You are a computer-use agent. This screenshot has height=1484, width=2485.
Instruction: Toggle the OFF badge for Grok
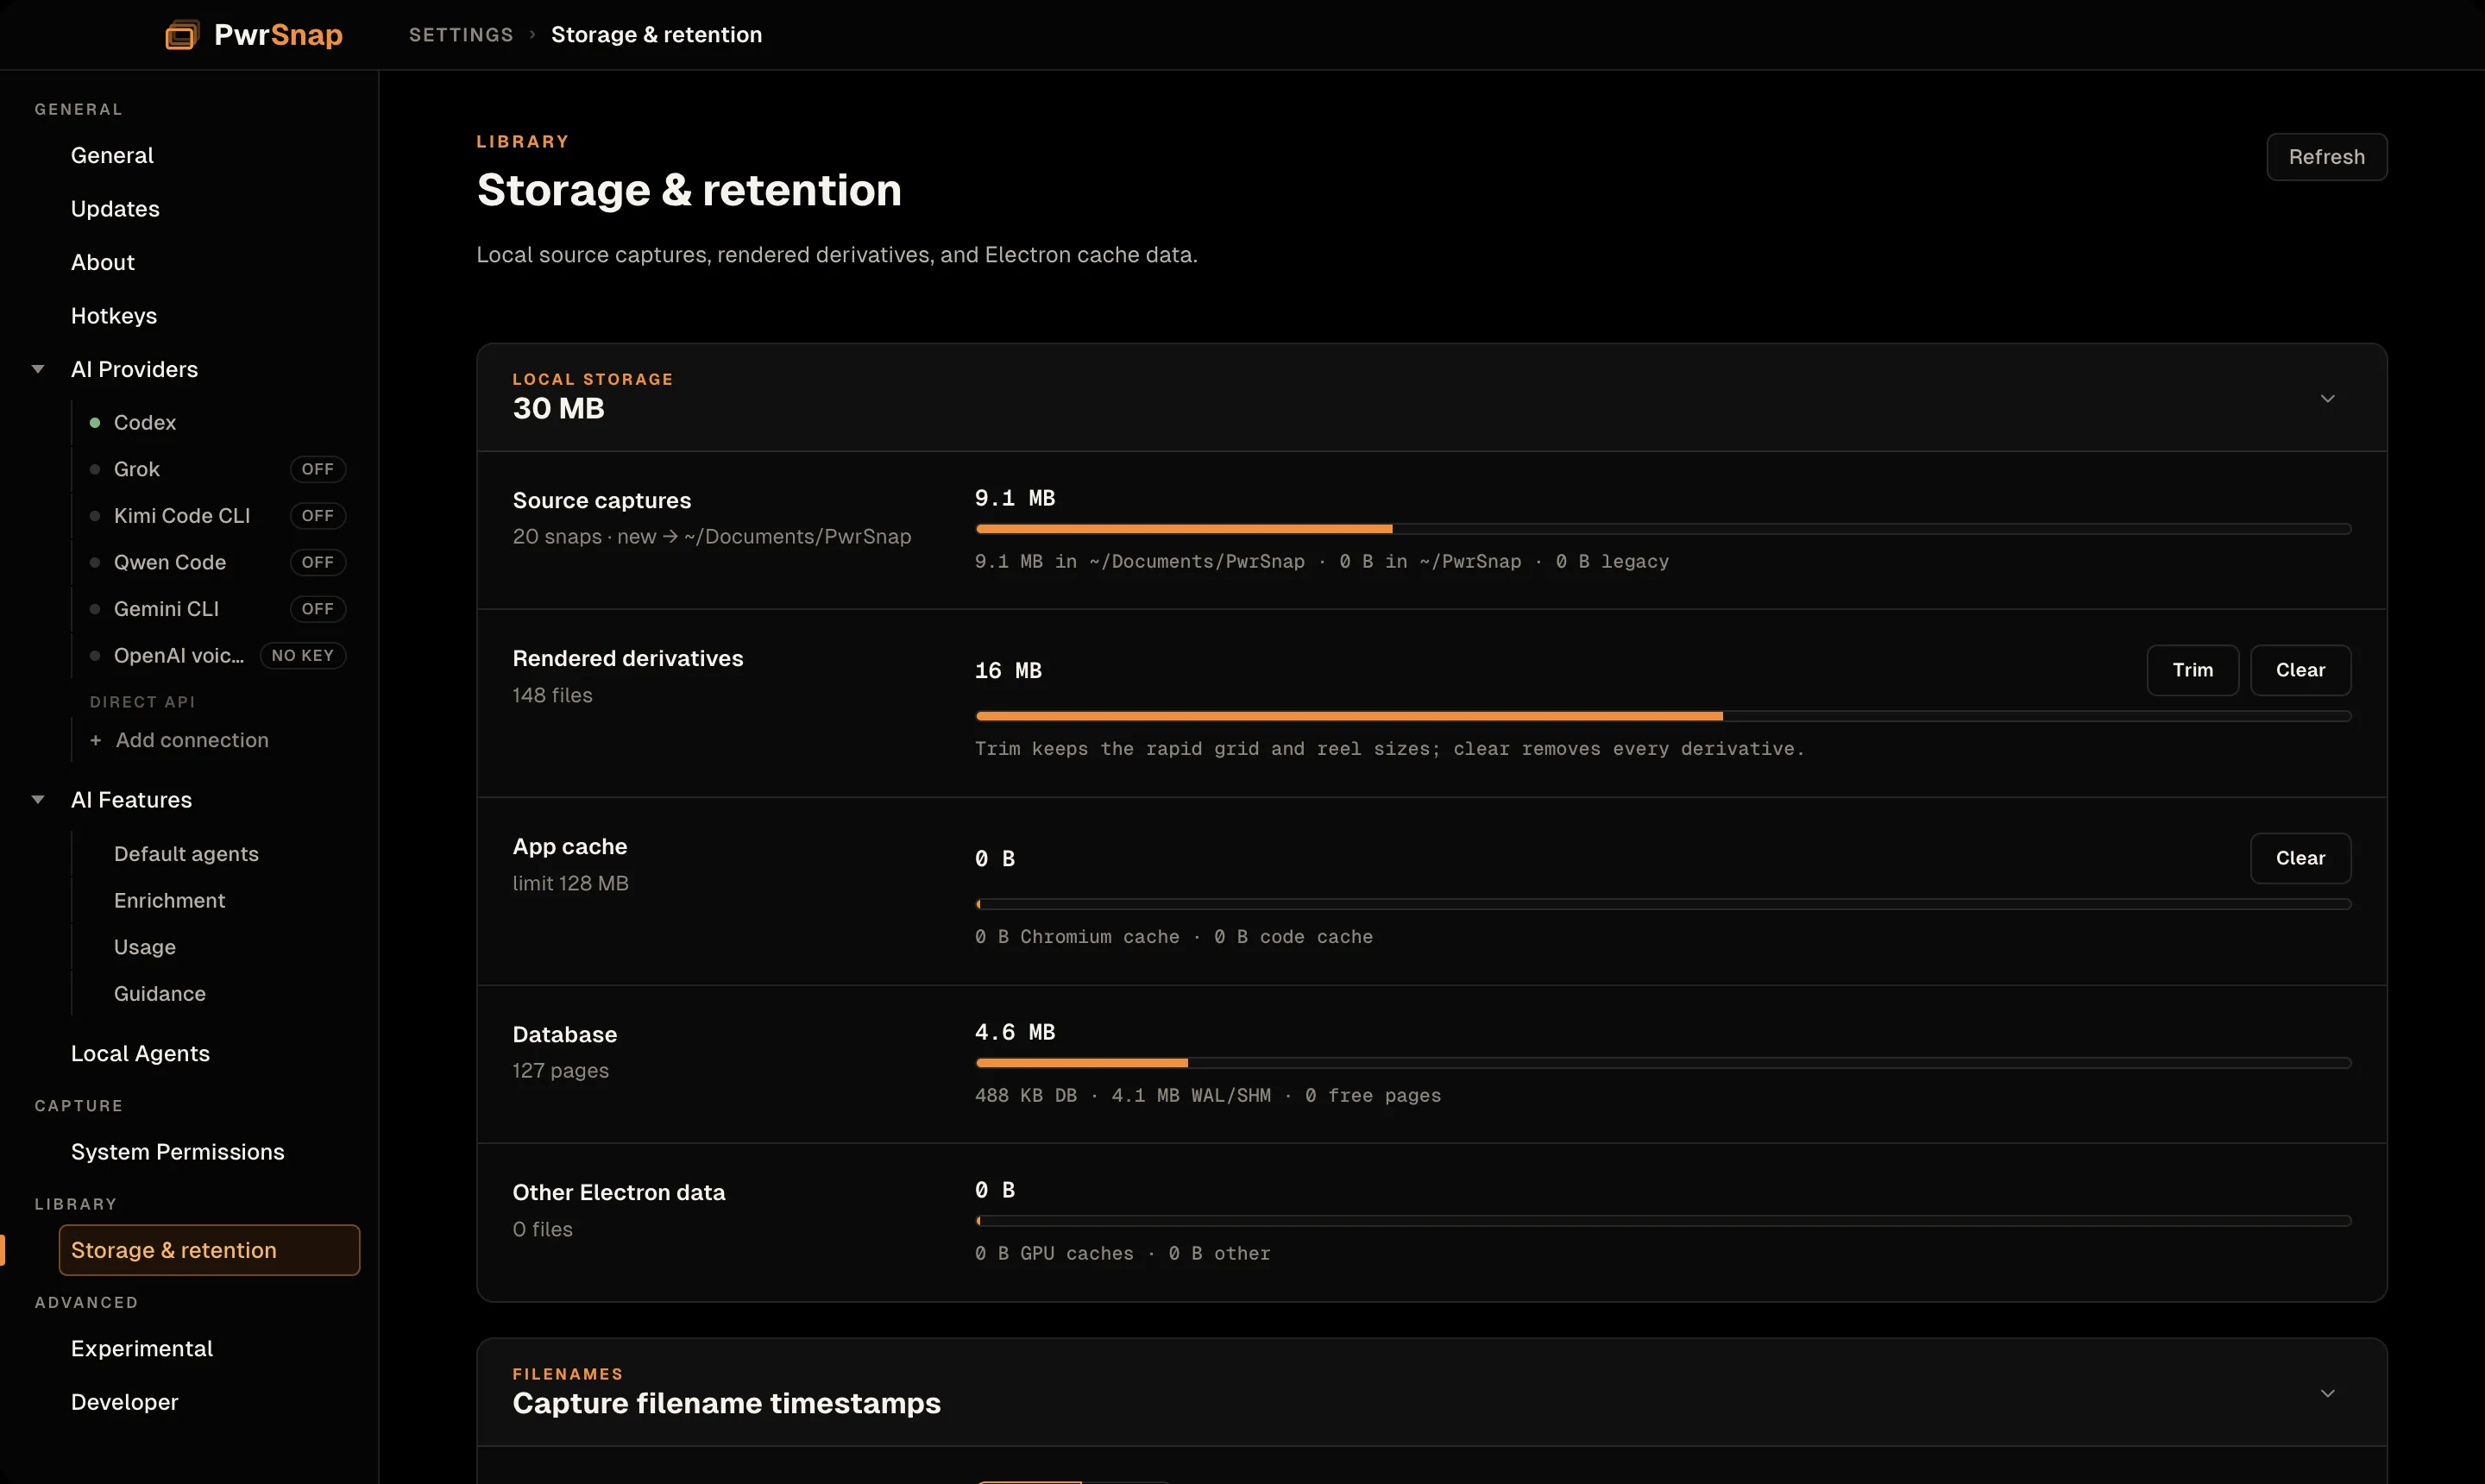tap(318, 469)
